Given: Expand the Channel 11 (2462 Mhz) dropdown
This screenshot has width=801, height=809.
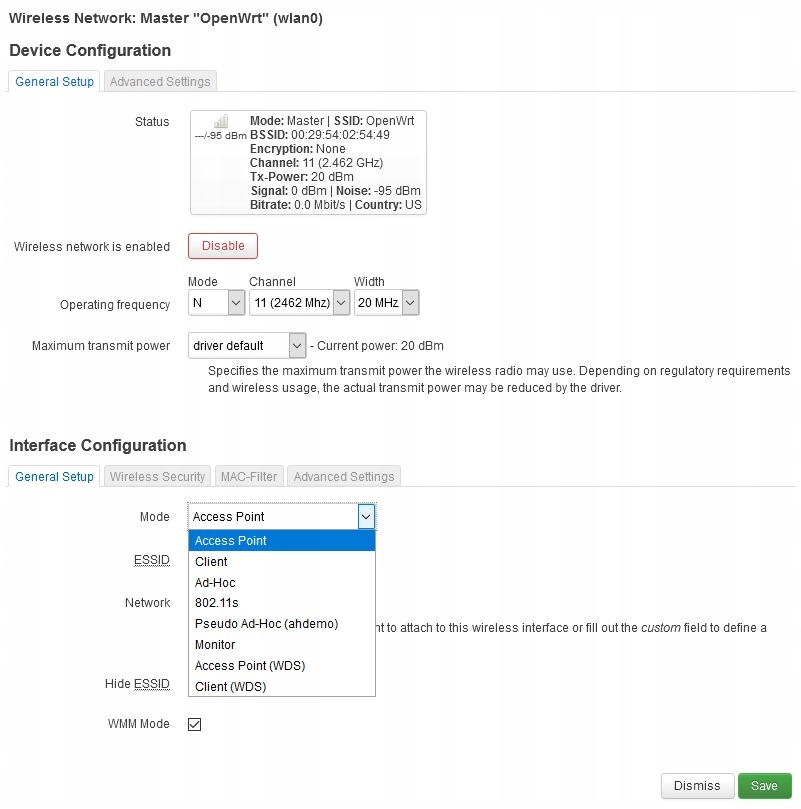Looking at the screenshot, I should 299,302.
